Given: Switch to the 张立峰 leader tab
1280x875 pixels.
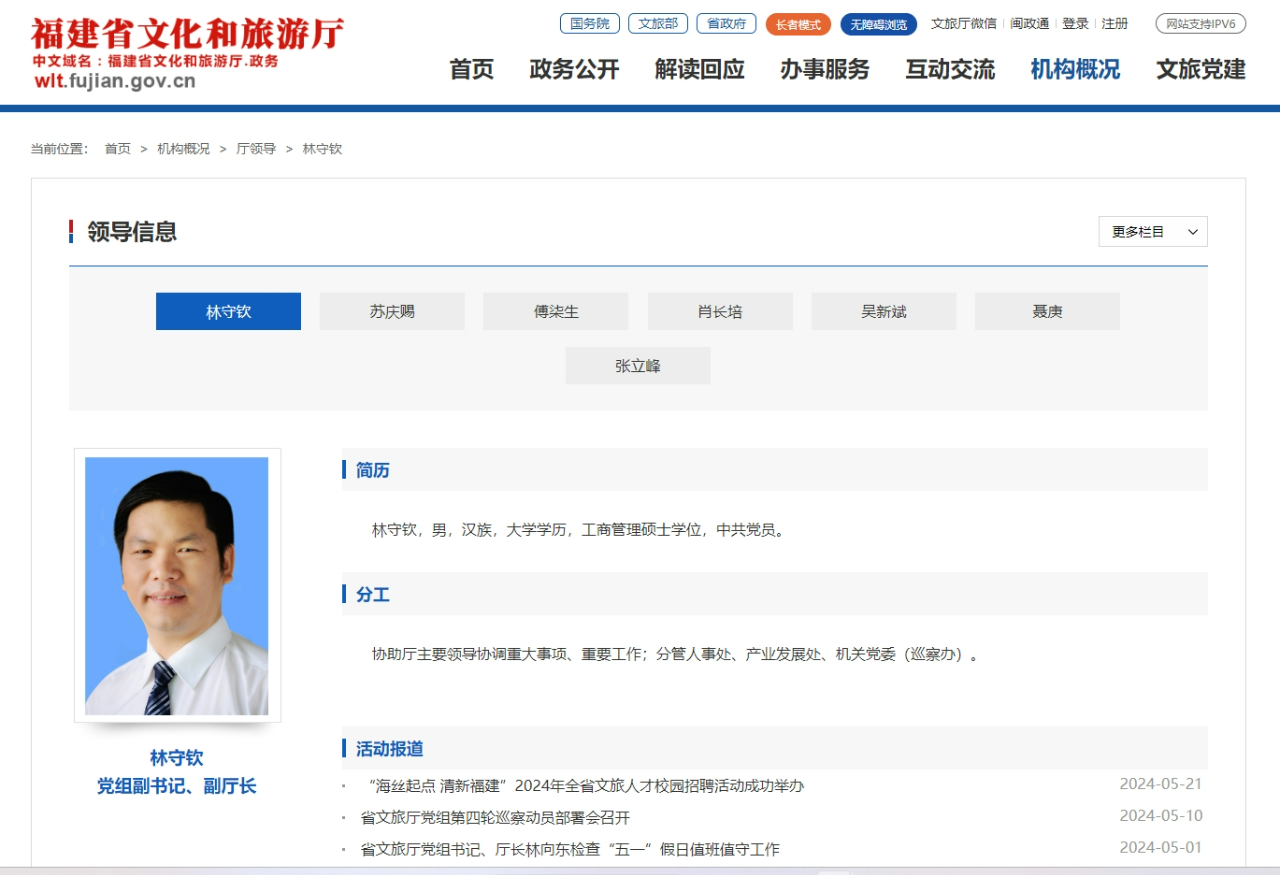Looking at the screenshot, I should pos(638,366).
